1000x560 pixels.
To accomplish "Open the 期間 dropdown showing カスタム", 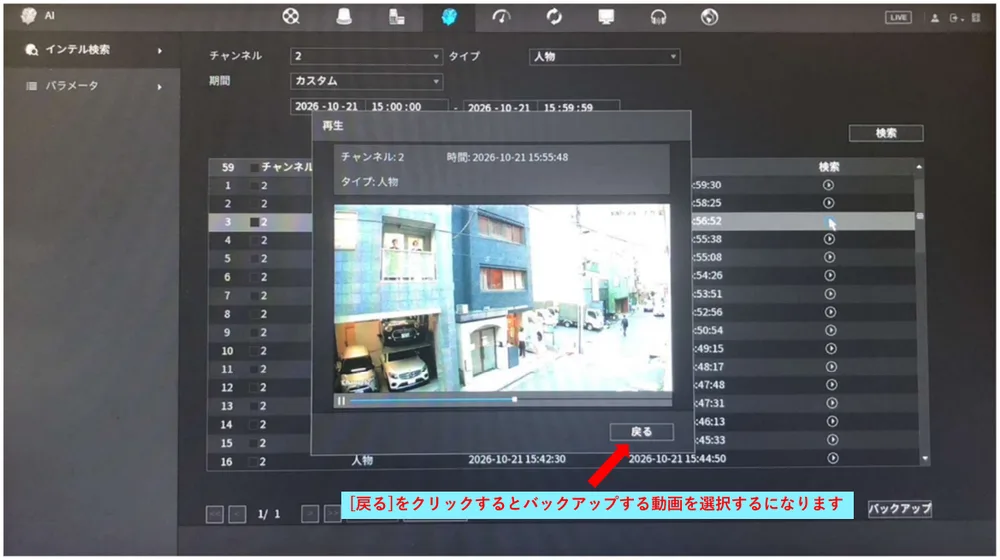I will [366, 81].
